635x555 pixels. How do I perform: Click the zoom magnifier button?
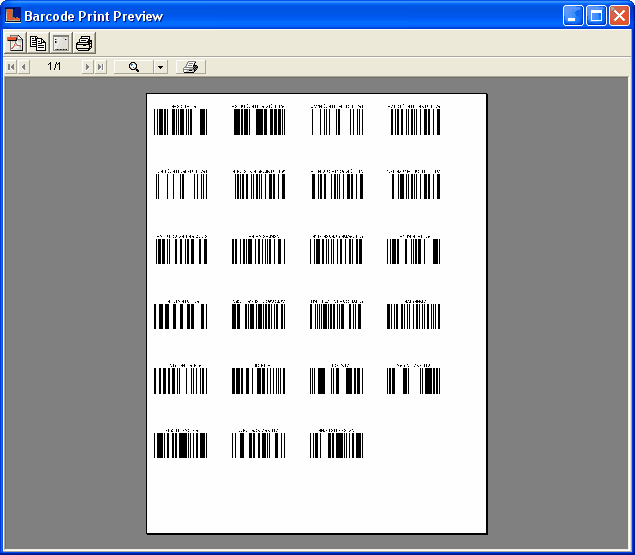coord(134,67)
